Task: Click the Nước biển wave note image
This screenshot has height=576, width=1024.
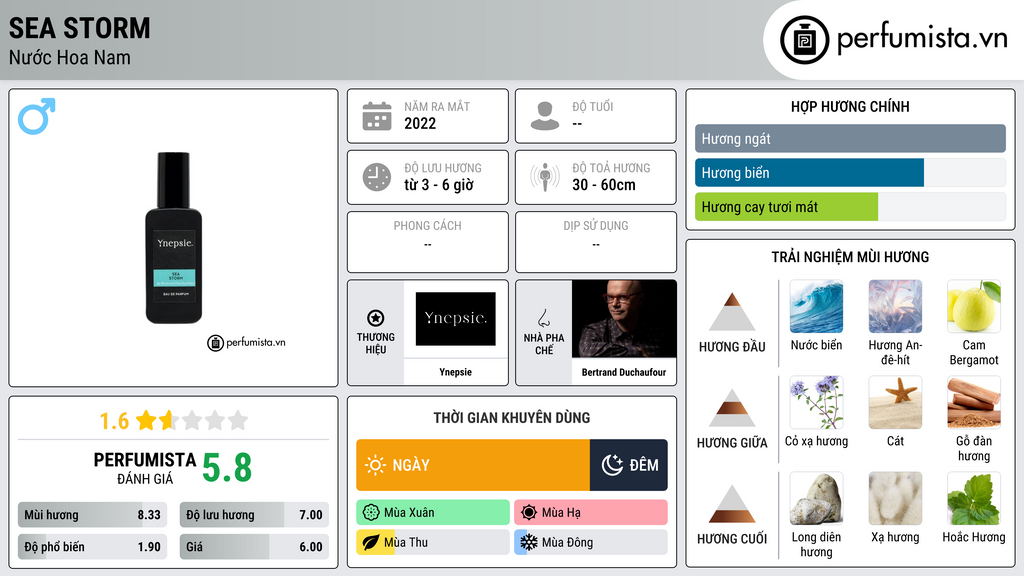Action: point(816,306)
